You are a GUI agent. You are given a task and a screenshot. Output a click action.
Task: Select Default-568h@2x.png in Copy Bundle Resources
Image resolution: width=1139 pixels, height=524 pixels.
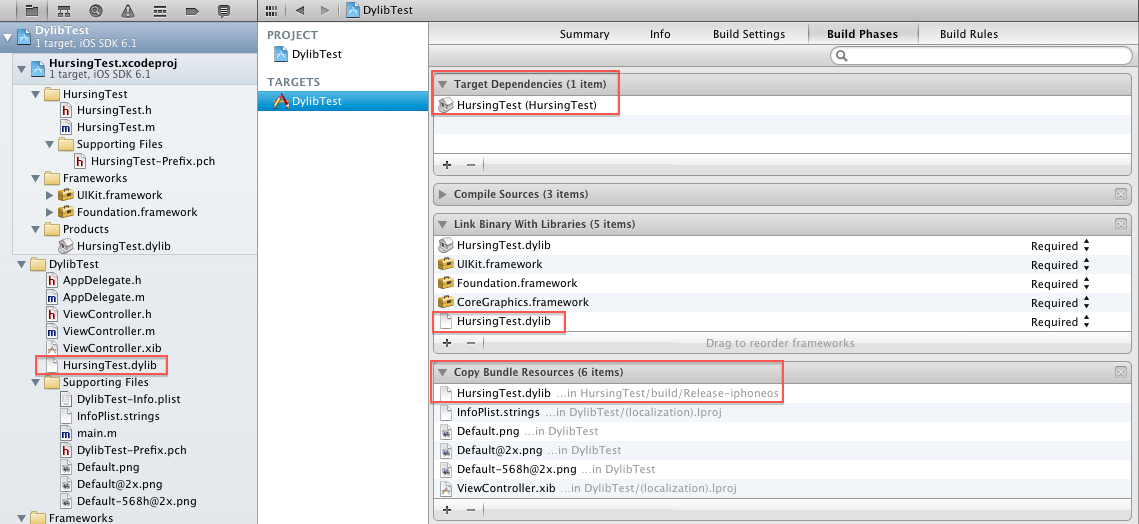tap(781, 469)
